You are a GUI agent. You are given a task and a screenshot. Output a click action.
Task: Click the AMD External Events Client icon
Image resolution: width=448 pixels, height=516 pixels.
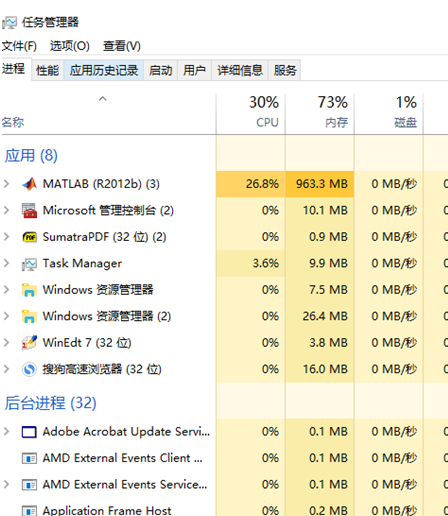click(29, 458)
